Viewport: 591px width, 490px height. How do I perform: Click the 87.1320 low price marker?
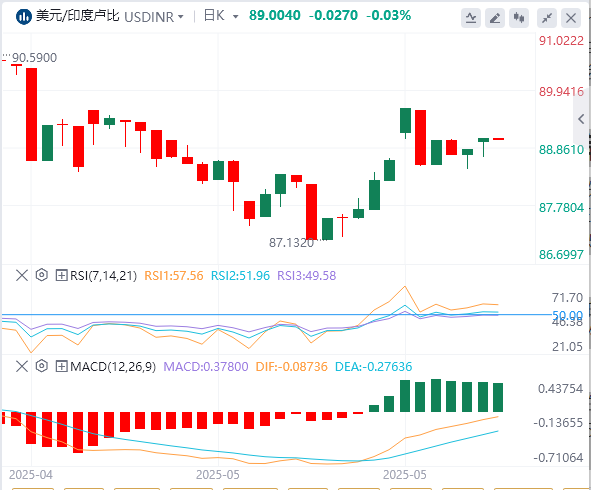(291, 242)
